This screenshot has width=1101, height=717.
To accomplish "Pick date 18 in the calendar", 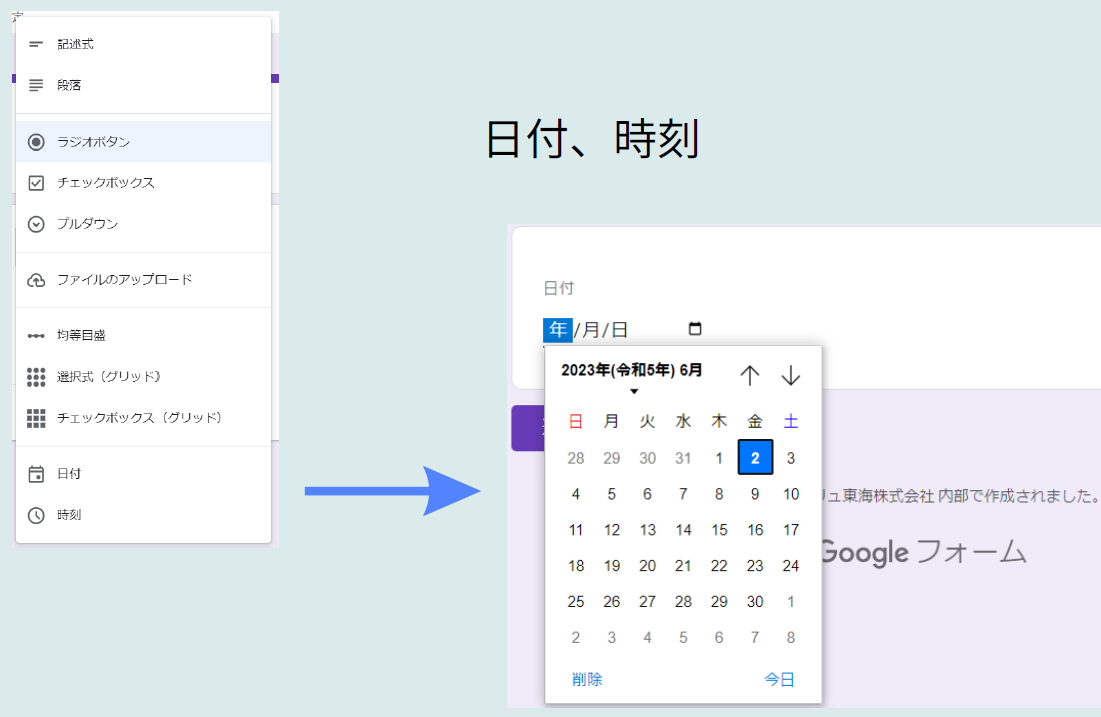I will (576, 565).
